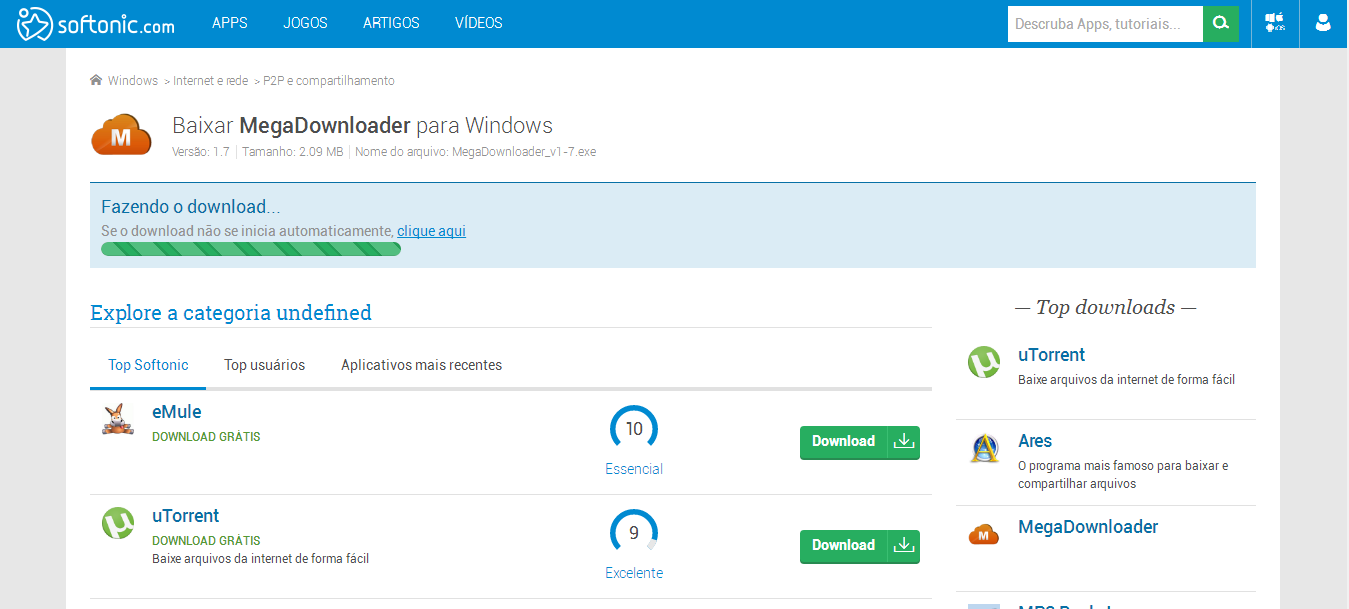Click the eMule donkey icon
Viewport: 1349px width, 609px height.
(x=118, y=419)
